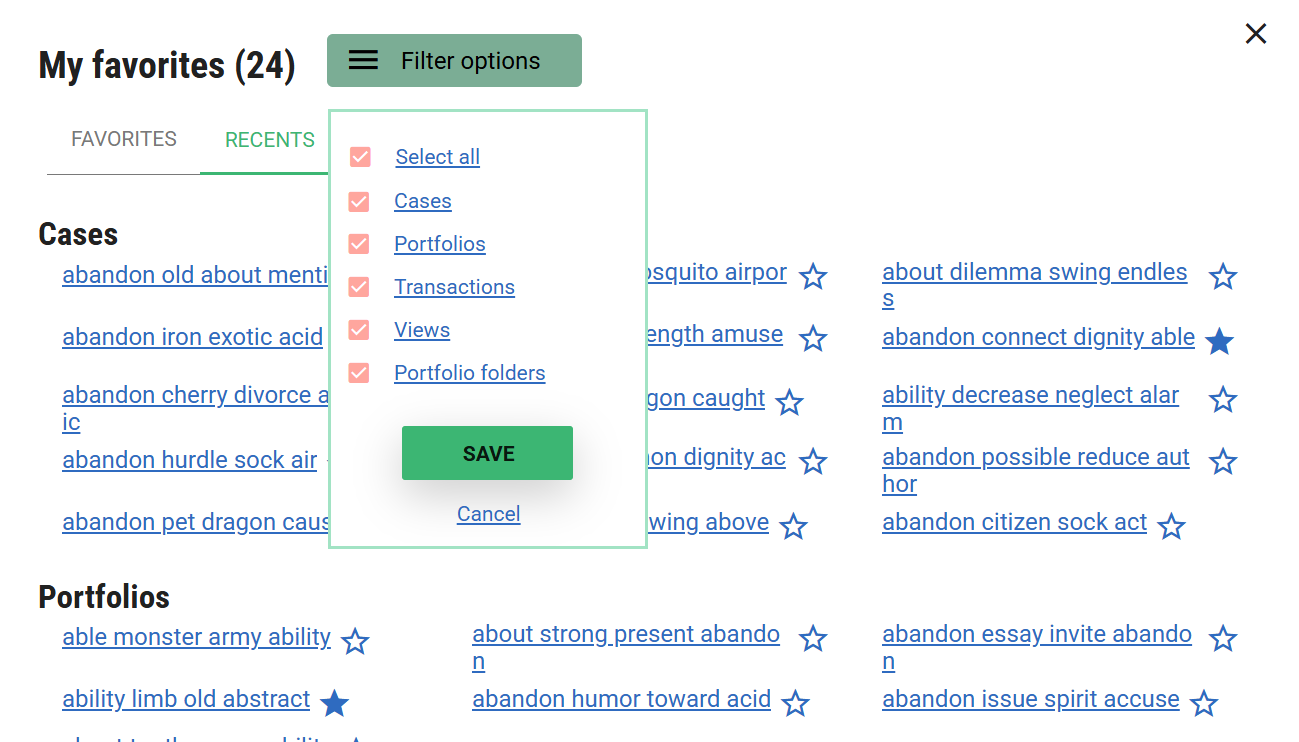
Task: Switch to the Favorites tab
Action: (x=124, y=139)
